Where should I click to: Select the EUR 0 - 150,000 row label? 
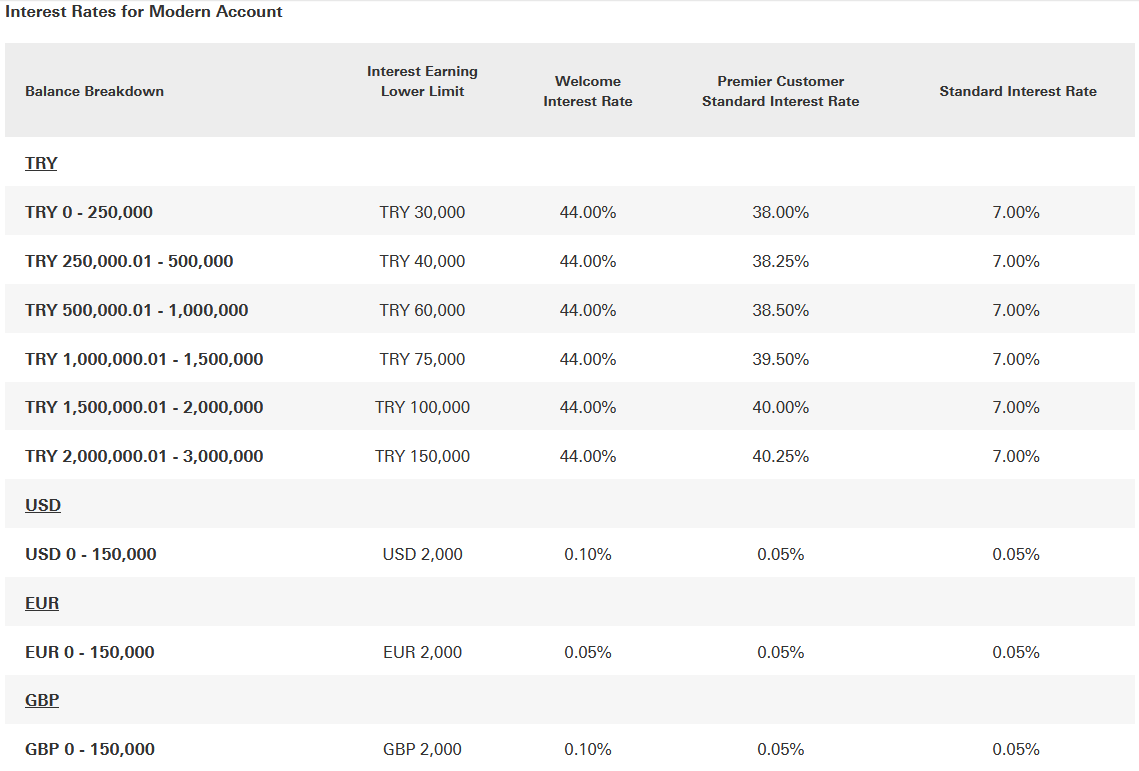click(90, 652)
